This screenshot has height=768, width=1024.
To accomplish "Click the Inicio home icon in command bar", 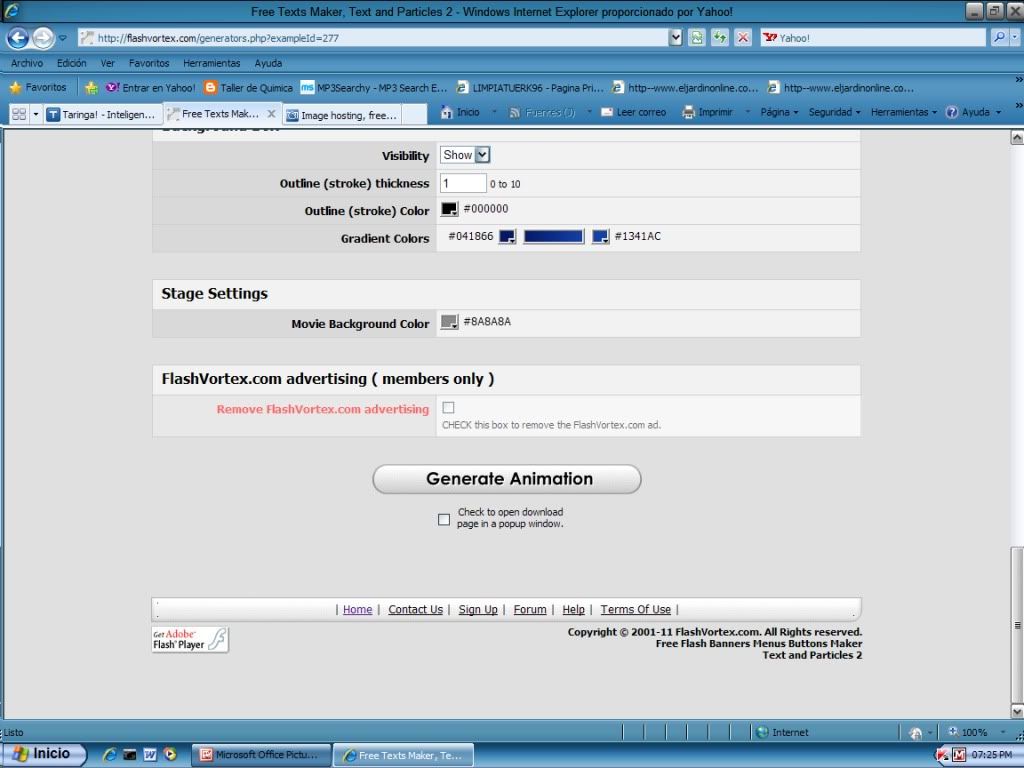I will tap(447, 112).
